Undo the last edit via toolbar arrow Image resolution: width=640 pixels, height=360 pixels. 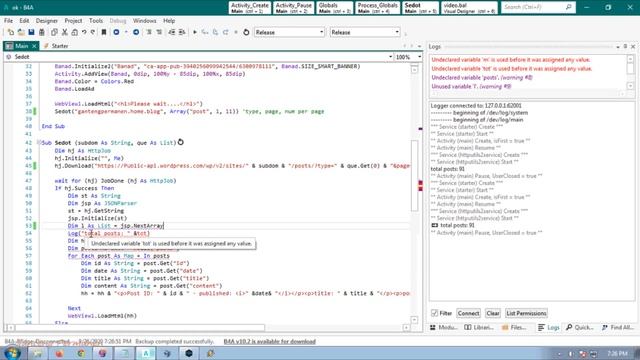click(x=84, y=32)
